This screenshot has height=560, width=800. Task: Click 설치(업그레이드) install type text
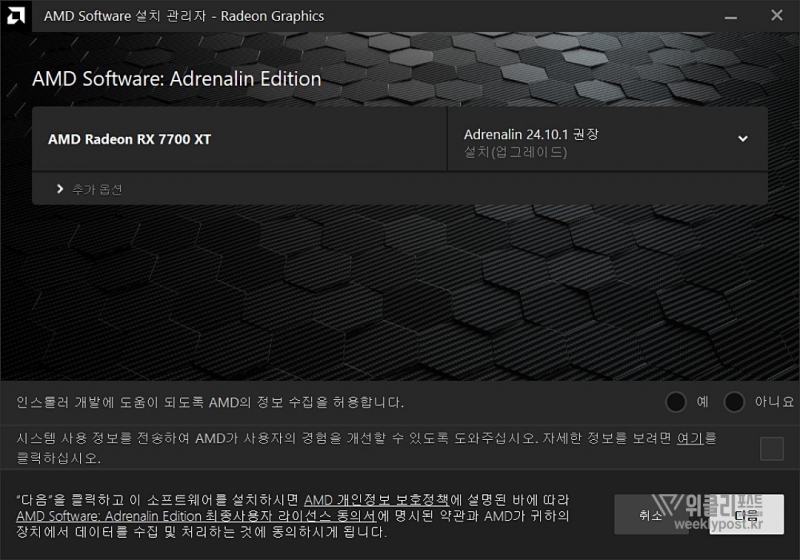(x=515, y=152)
